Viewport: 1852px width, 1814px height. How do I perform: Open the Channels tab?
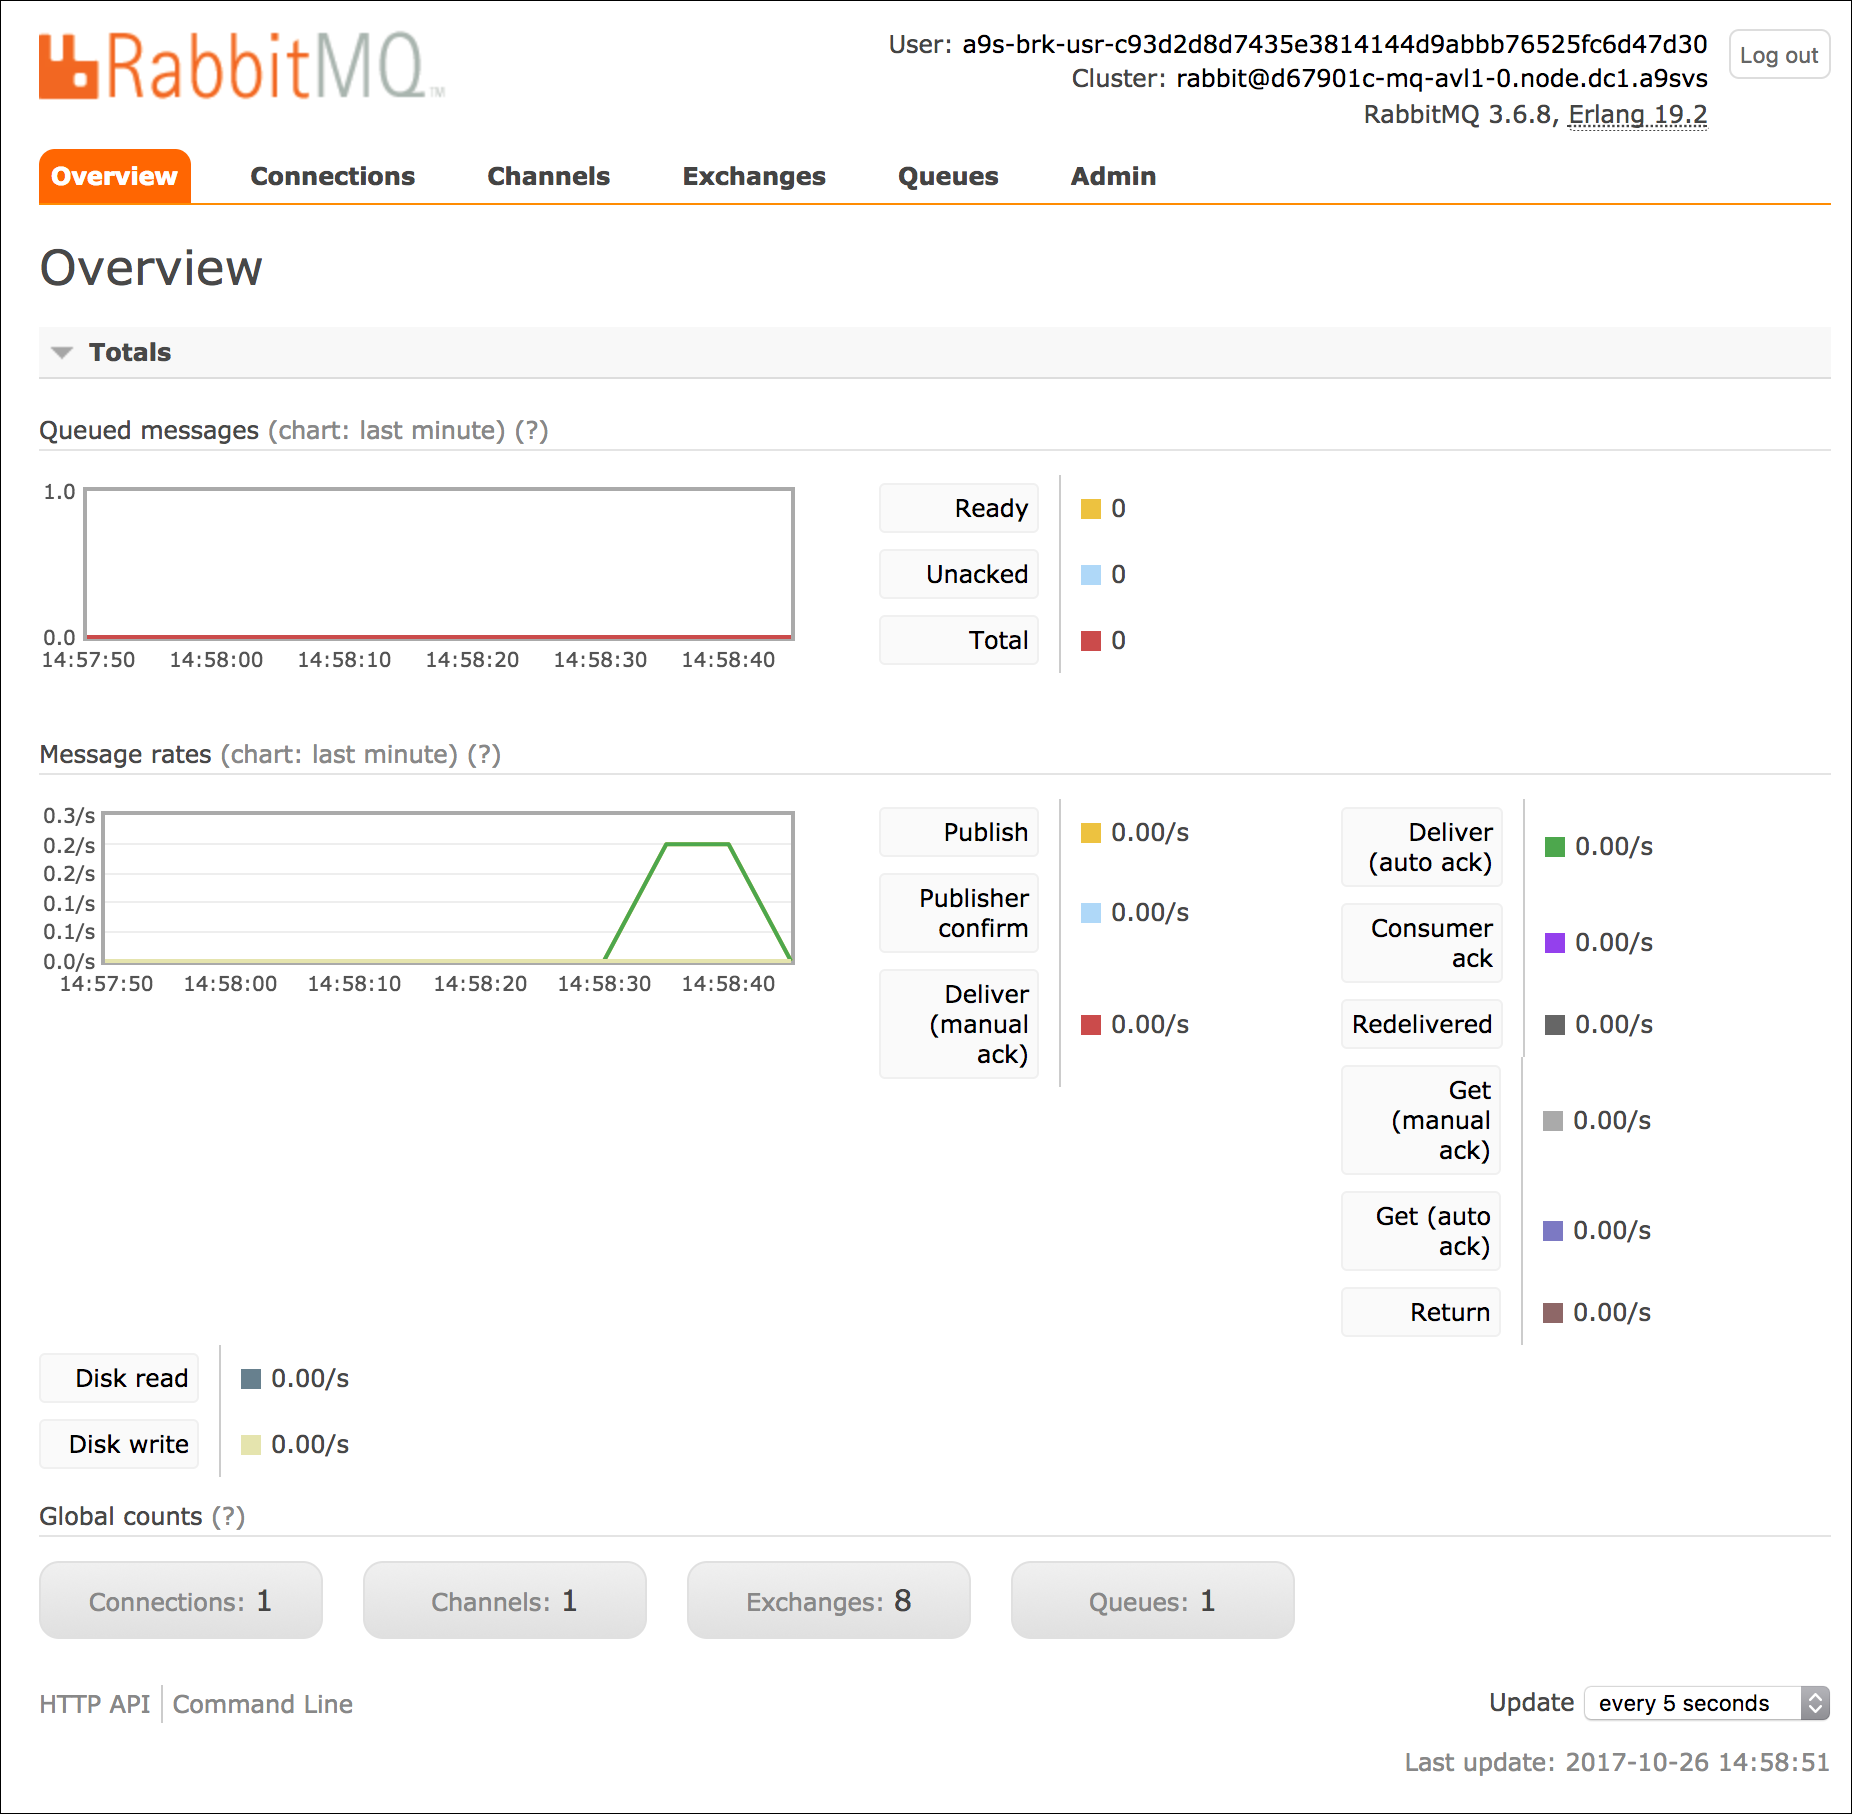click(548, 176)
